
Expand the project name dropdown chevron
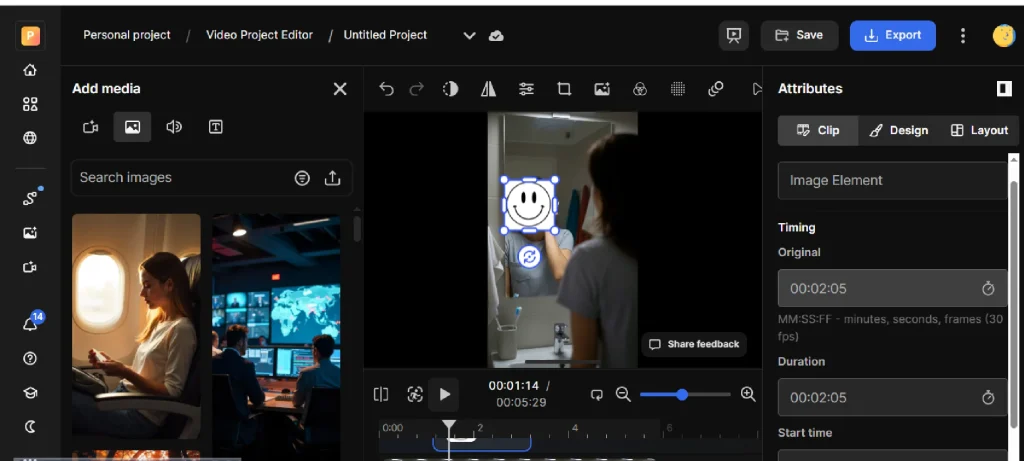469,35
